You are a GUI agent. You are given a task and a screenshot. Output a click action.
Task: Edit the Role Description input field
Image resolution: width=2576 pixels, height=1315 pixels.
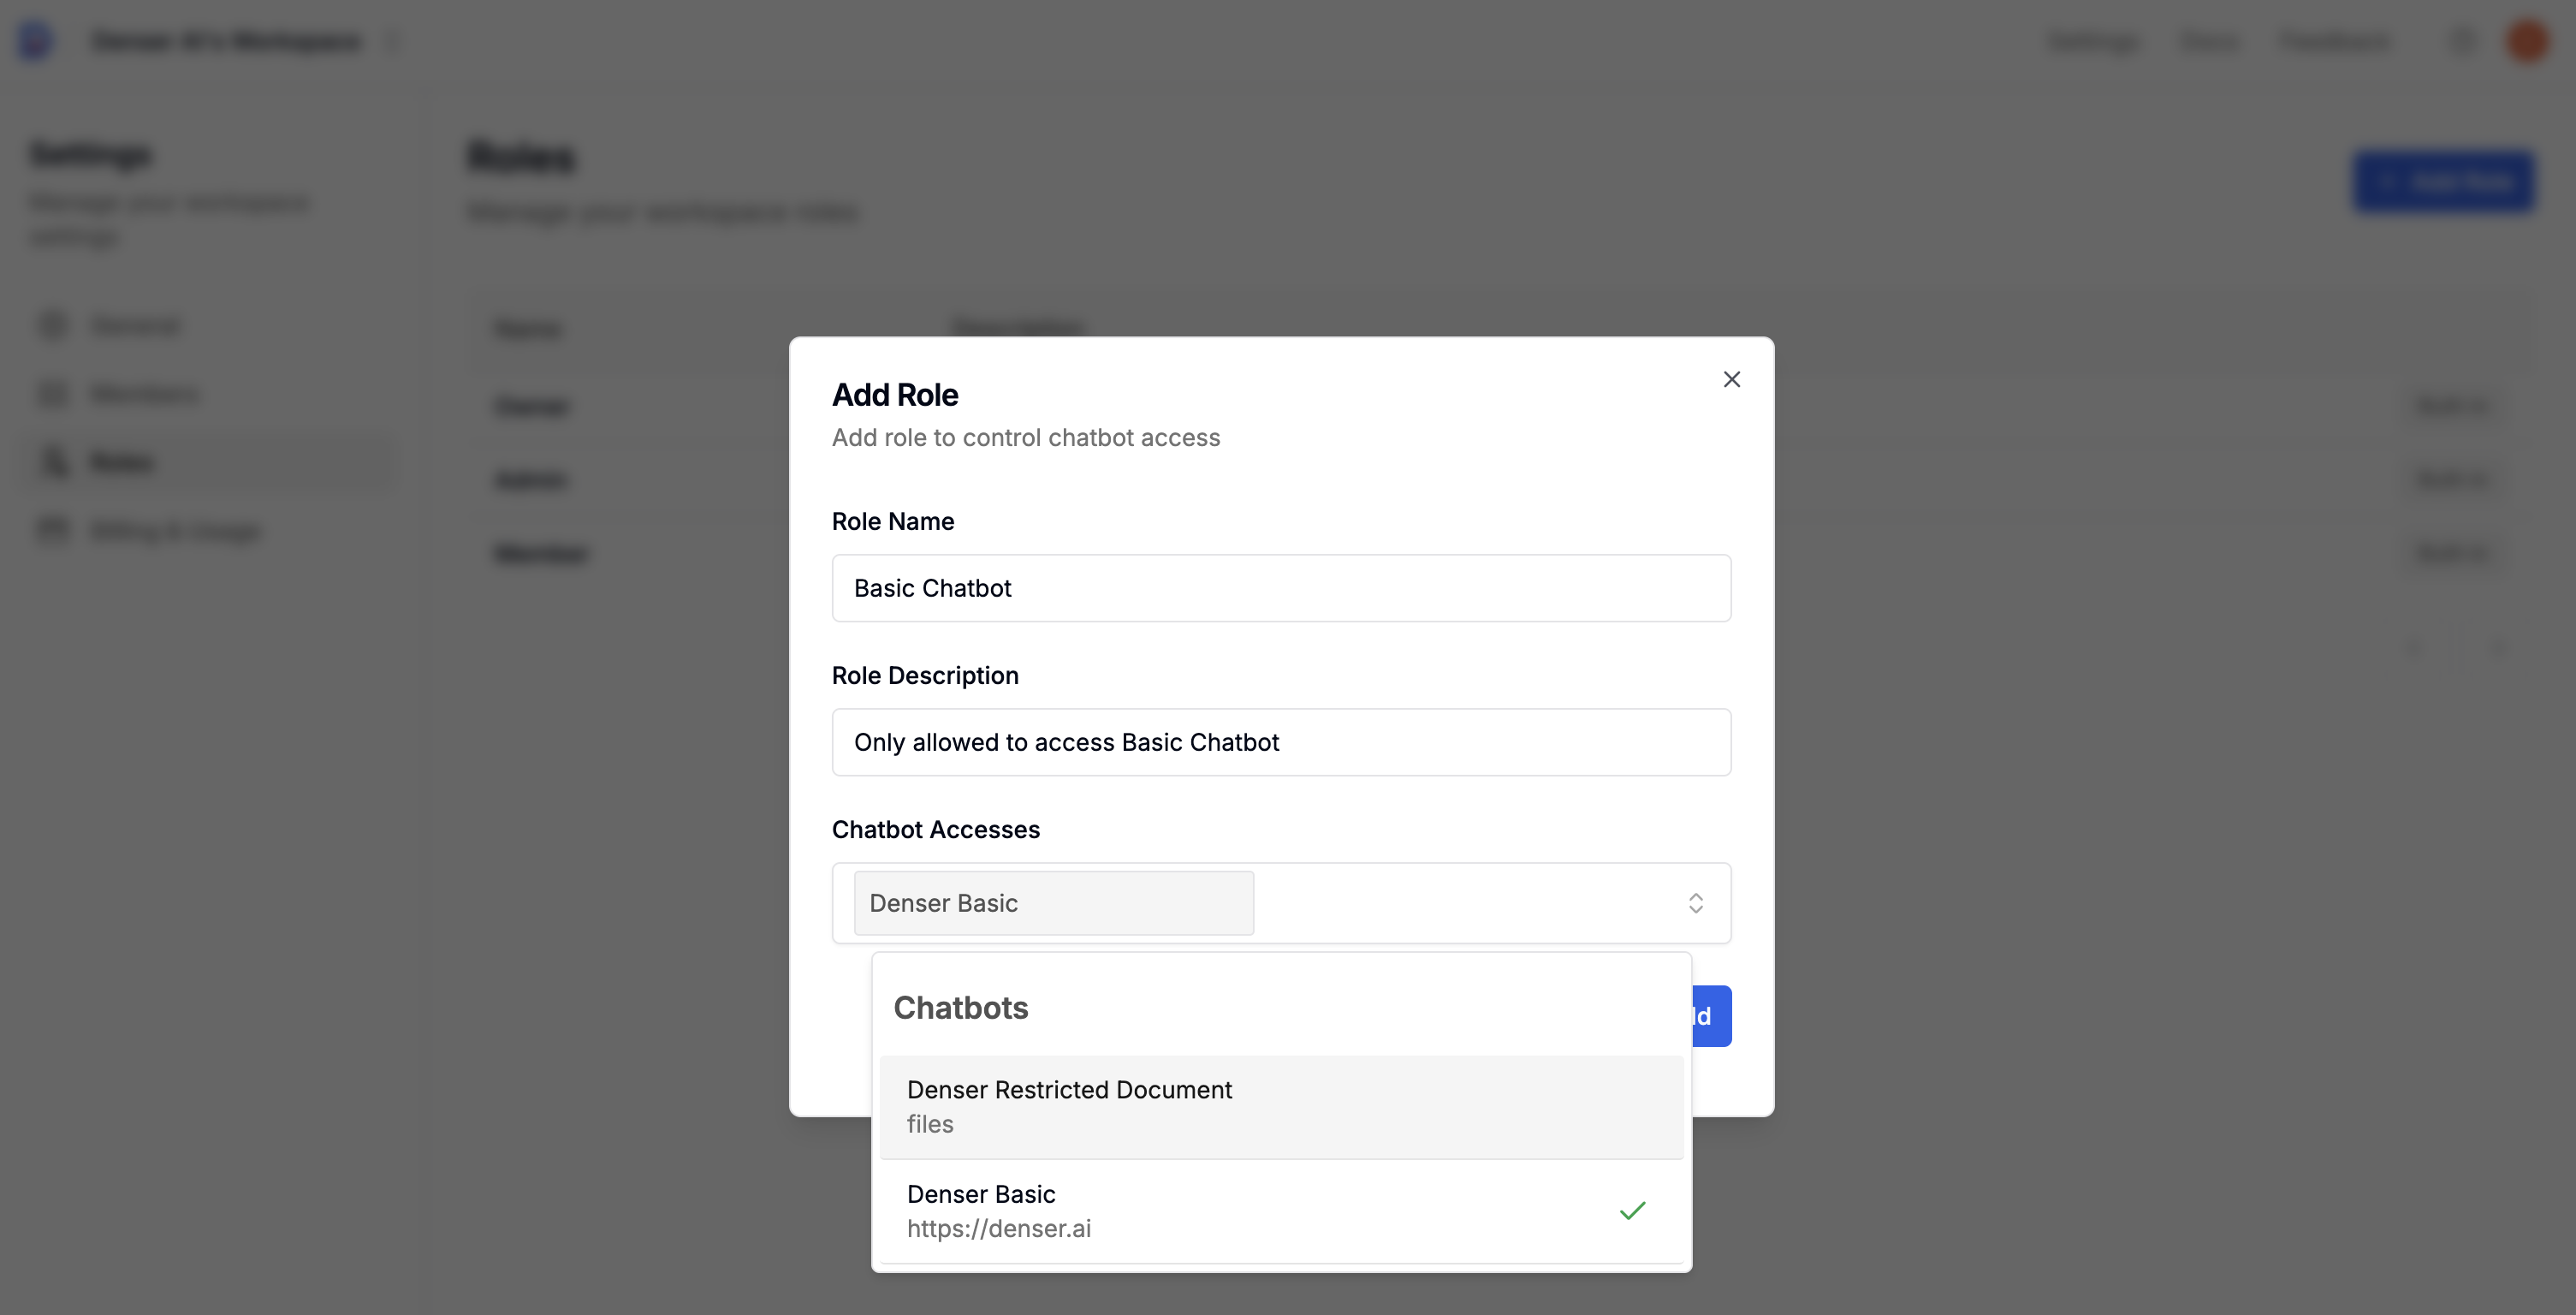[1281, 742]
